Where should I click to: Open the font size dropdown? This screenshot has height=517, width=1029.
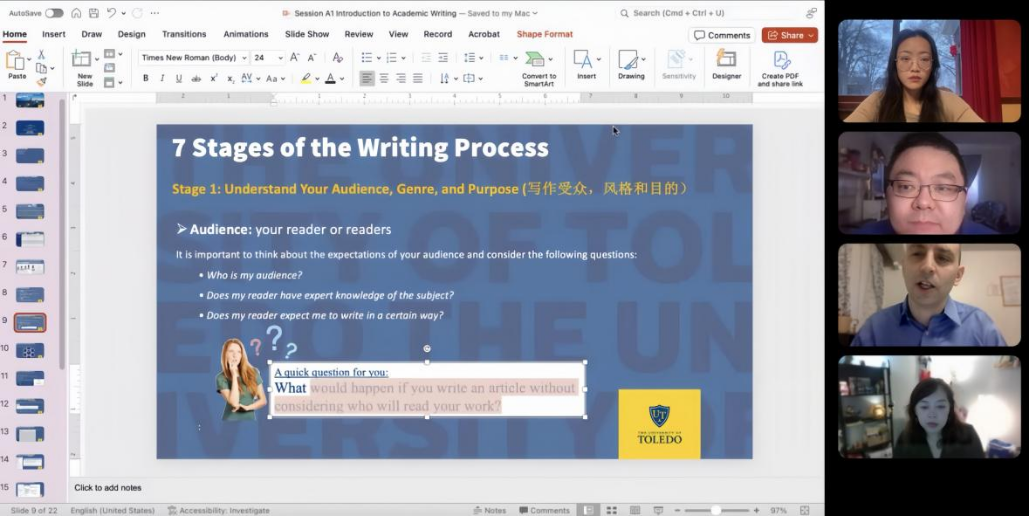(278, 58)
